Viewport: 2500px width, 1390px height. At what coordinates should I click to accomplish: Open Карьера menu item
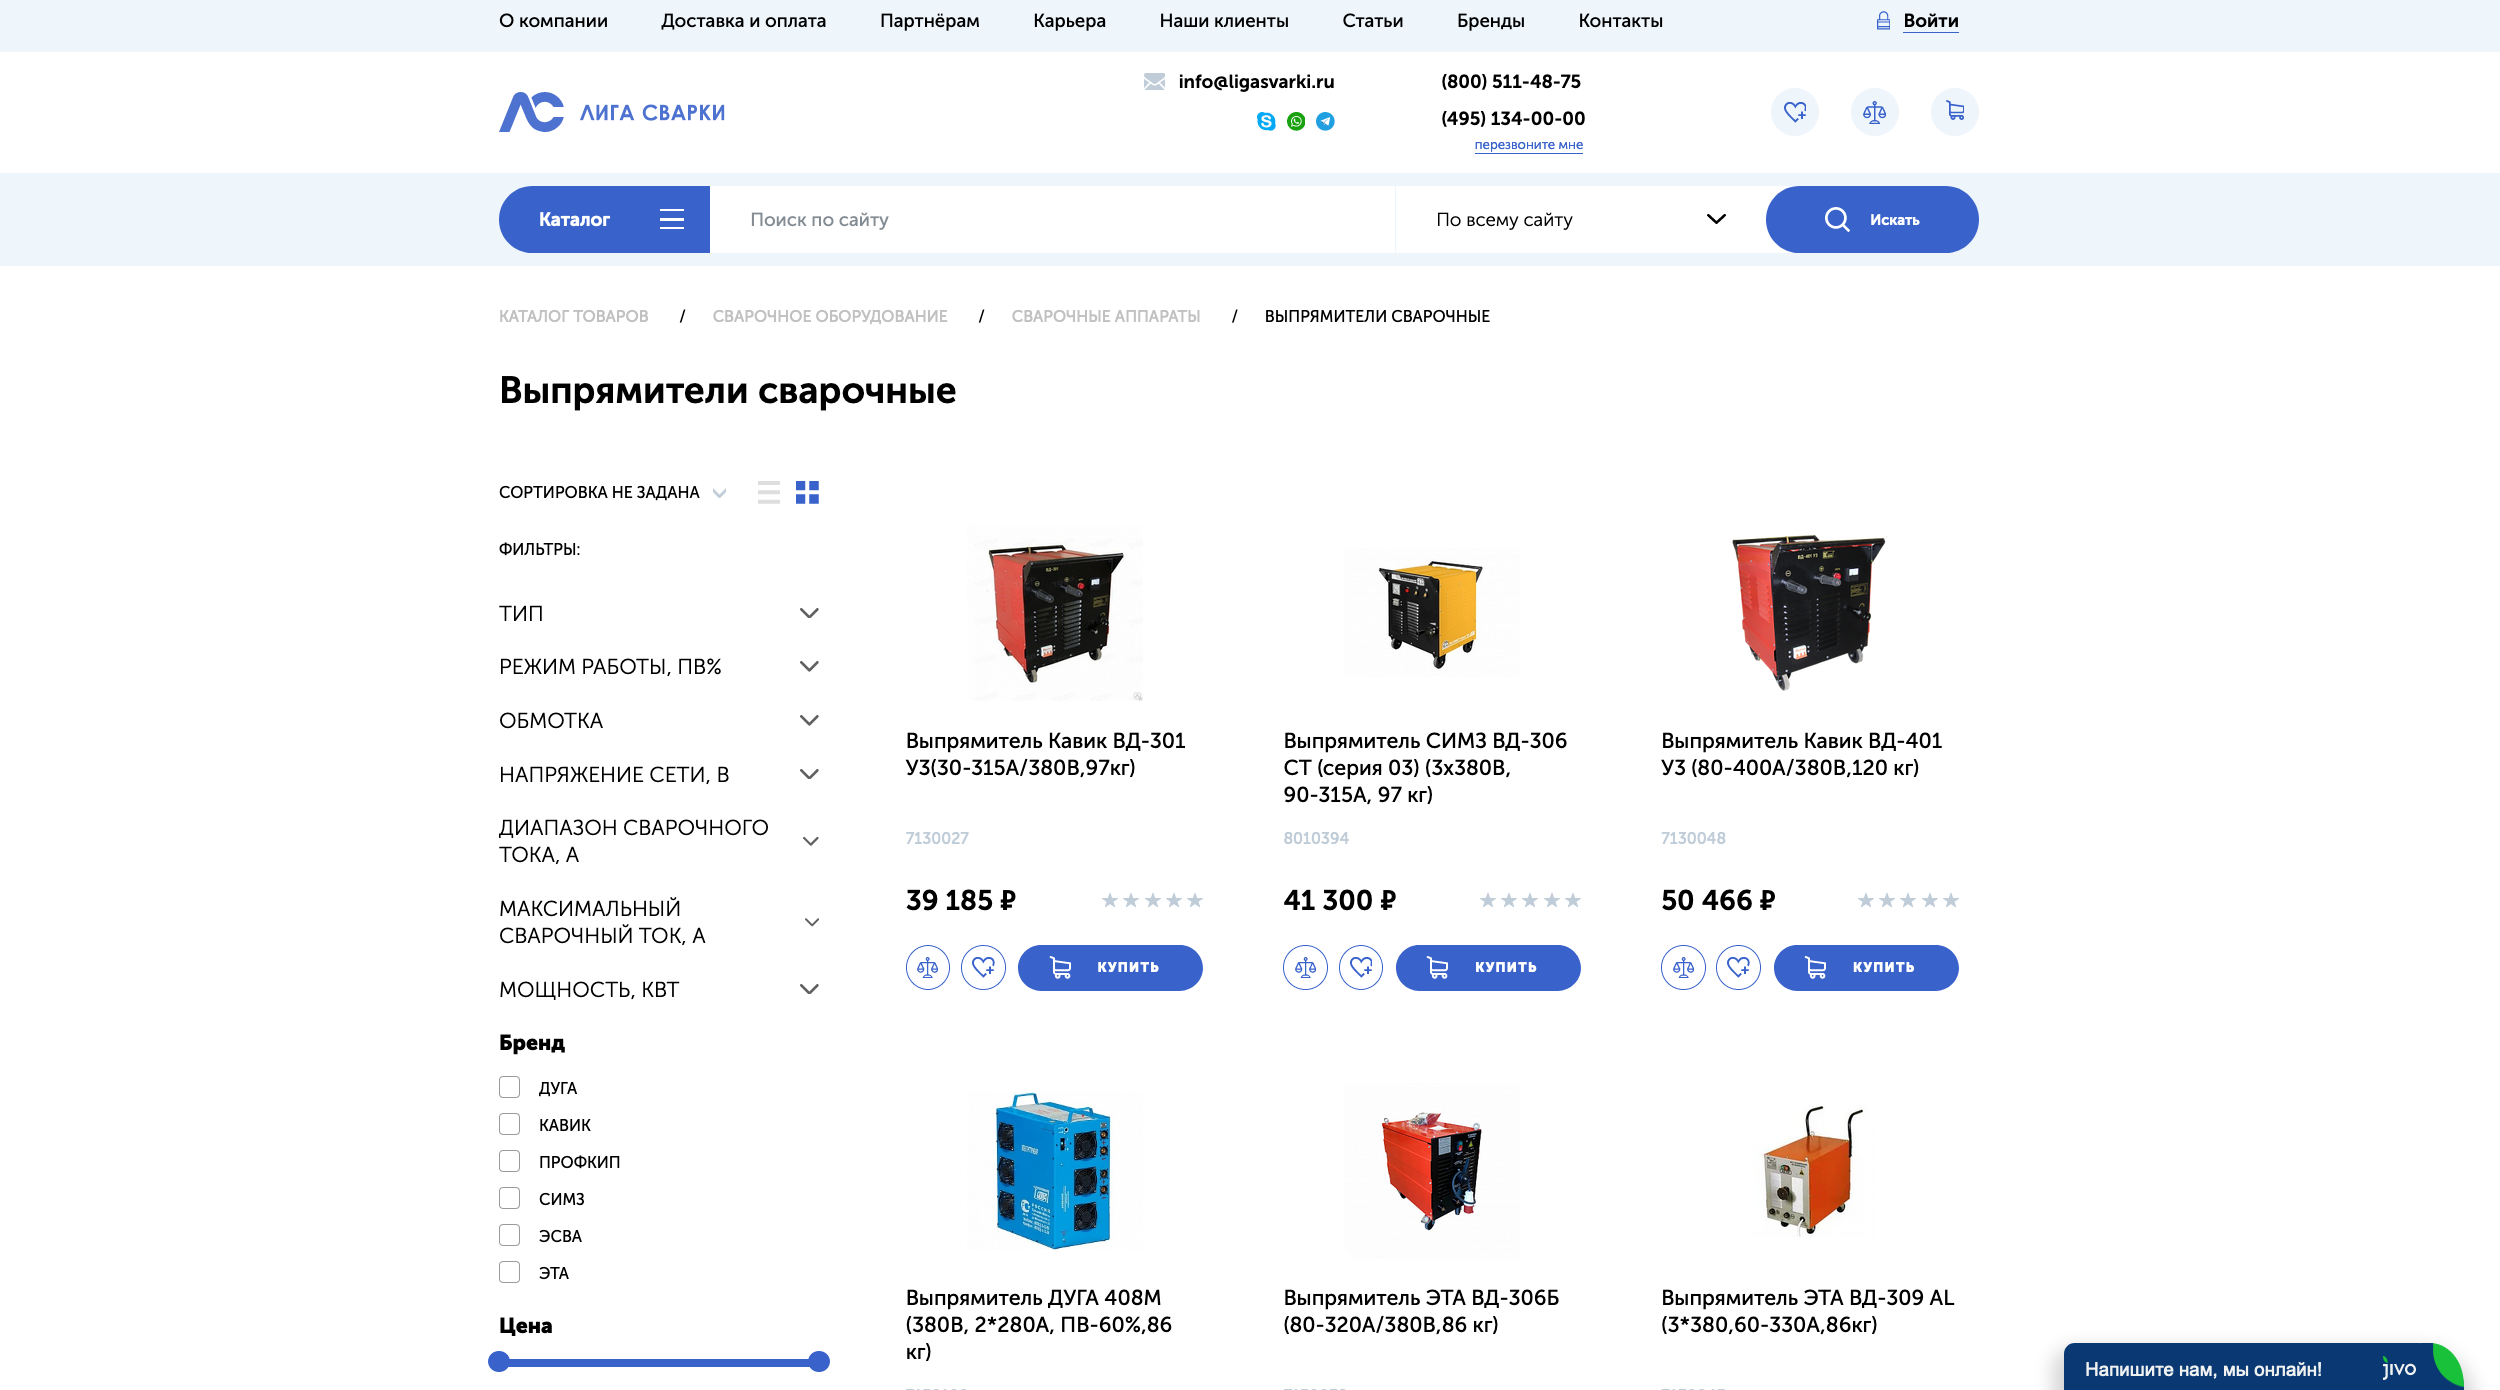[1069, 21]
